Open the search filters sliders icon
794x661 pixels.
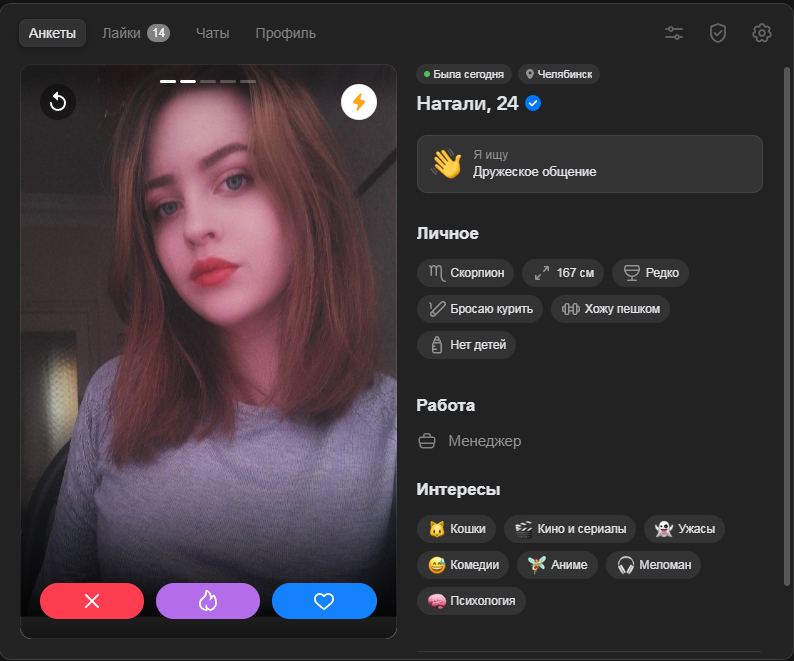tap(674, 33)
